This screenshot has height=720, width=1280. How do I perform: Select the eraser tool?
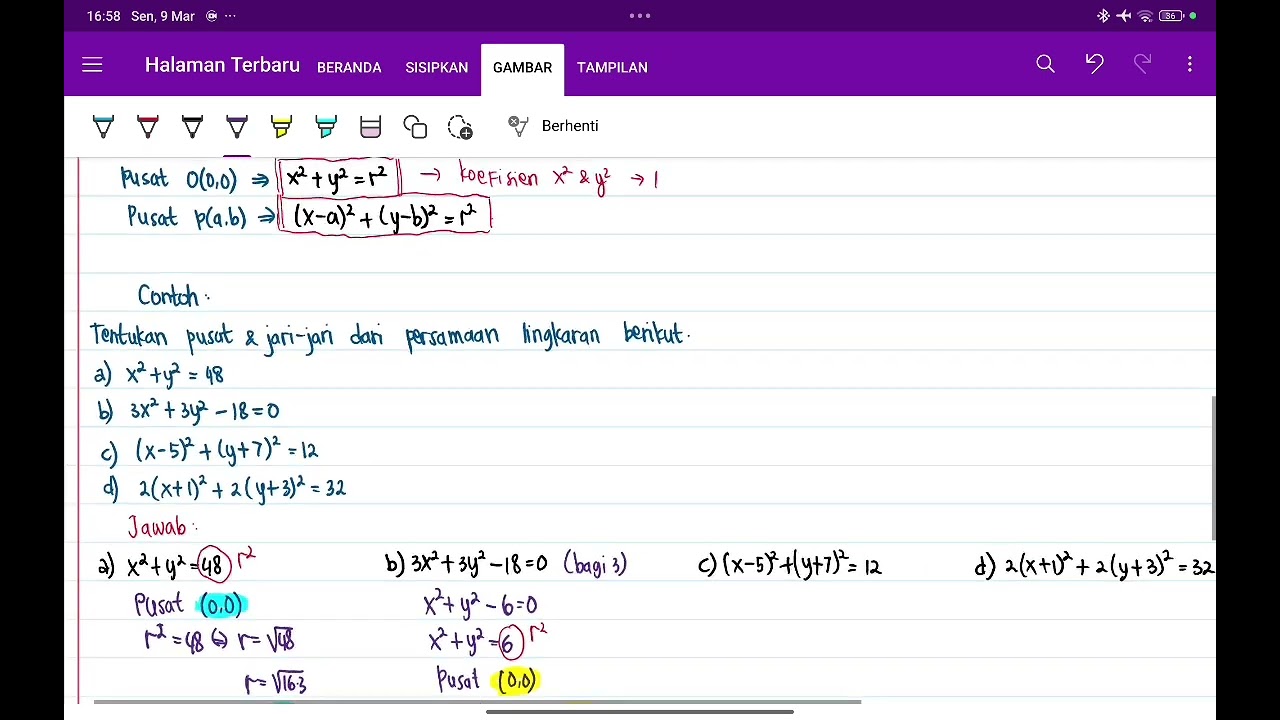click(x=370, y=126)
